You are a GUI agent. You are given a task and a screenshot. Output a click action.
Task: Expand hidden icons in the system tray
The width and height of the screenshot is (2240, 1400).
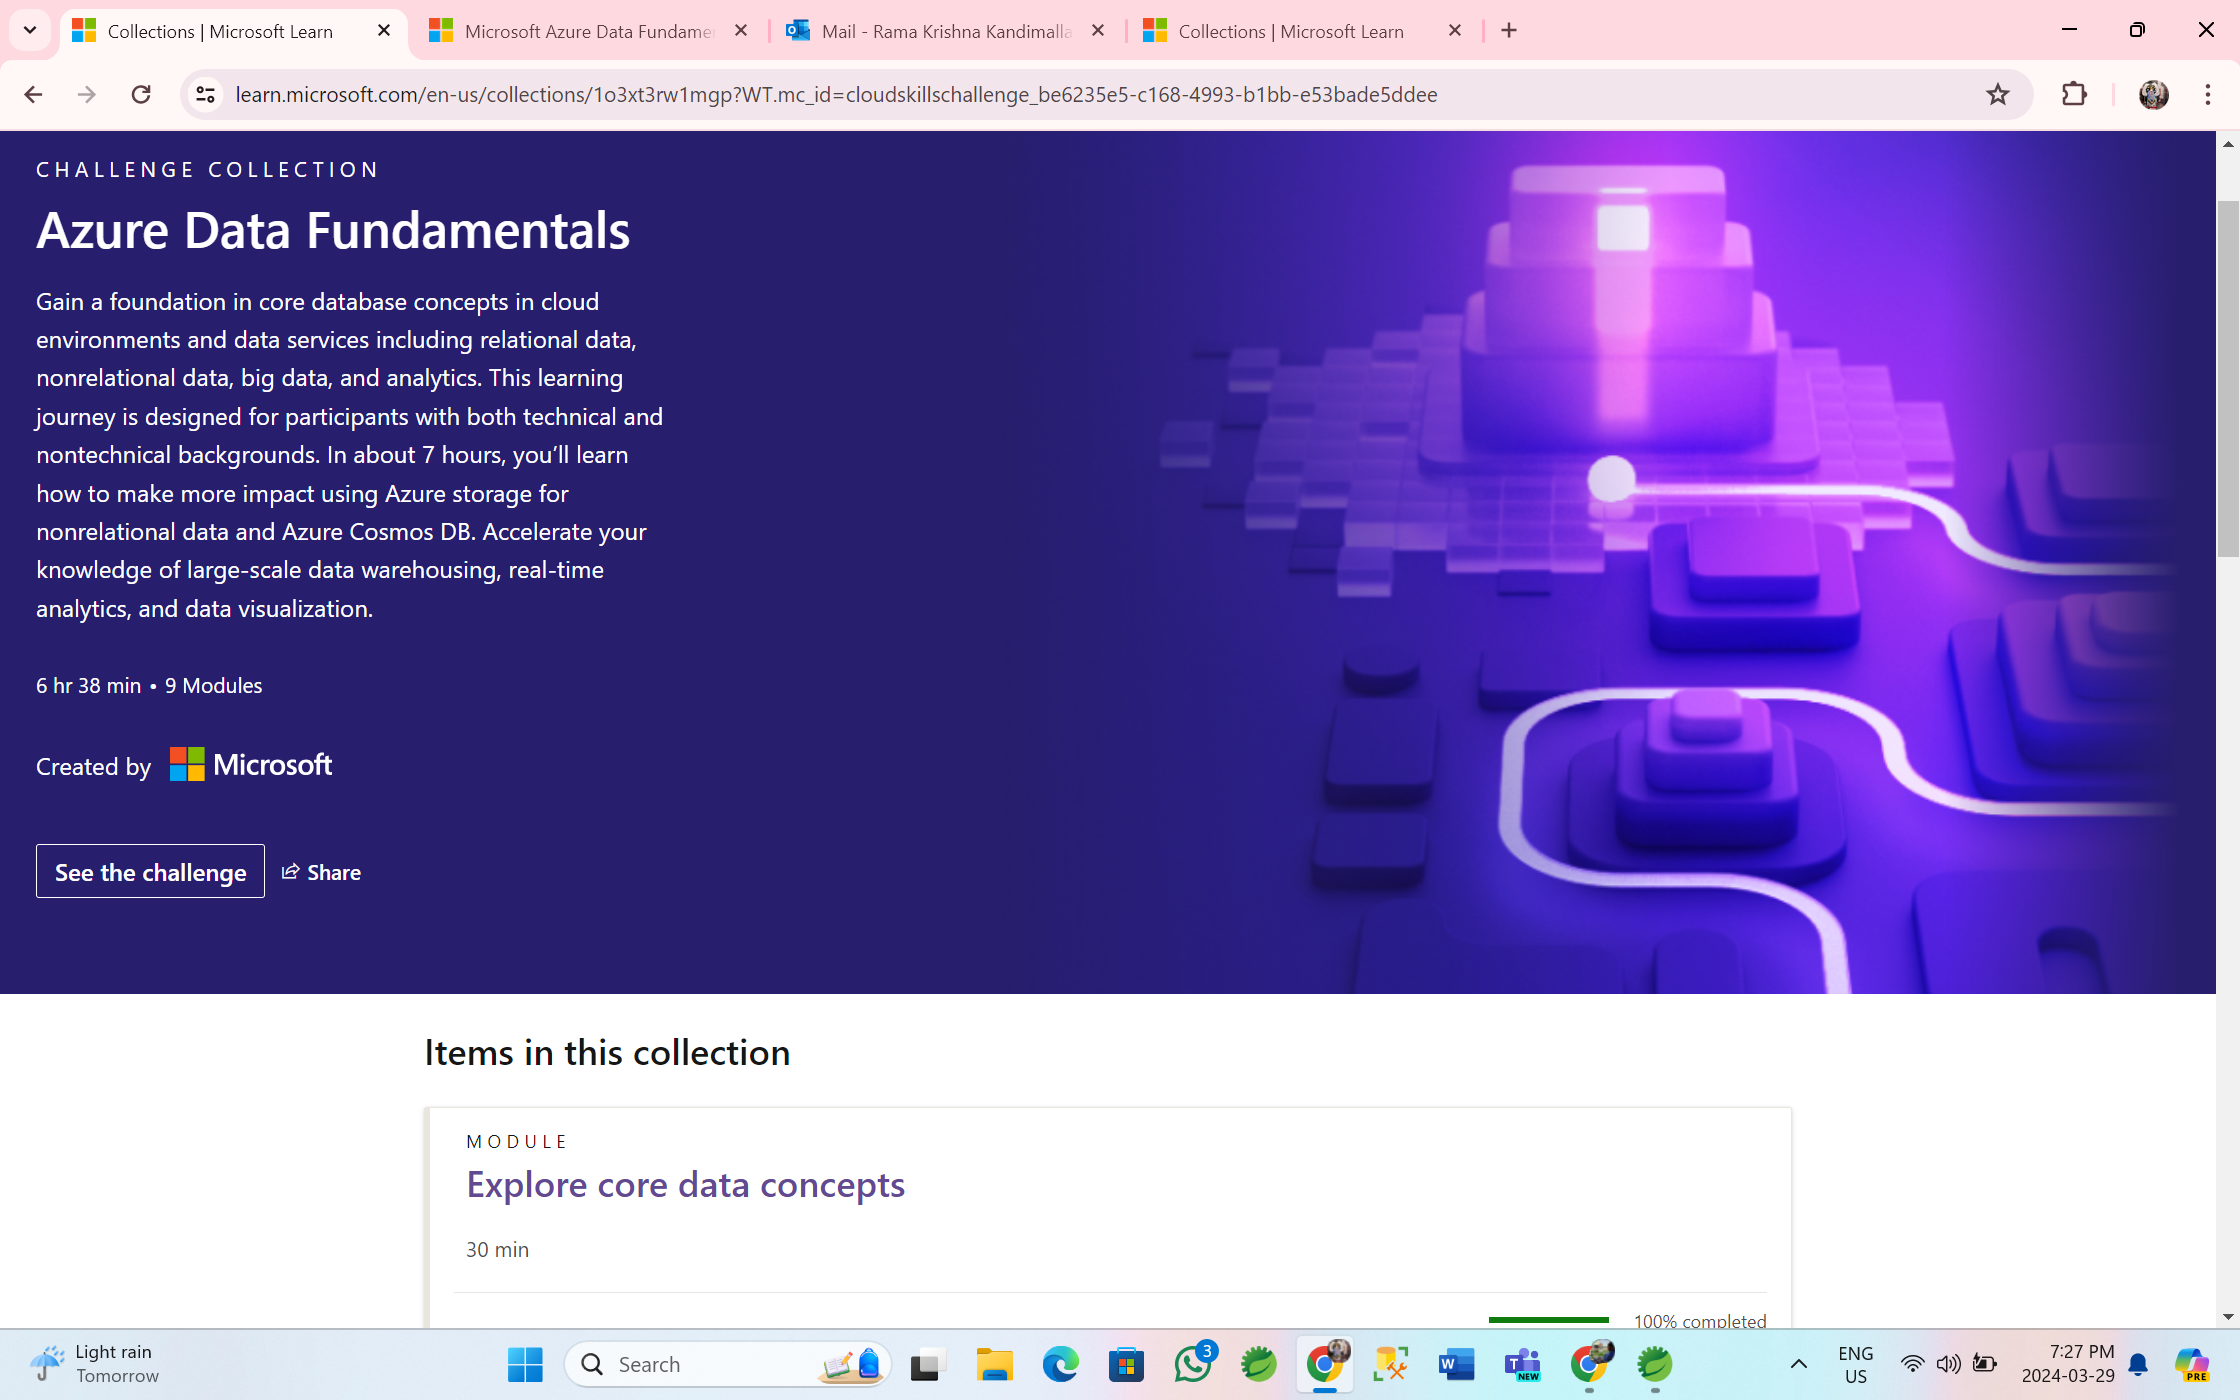point(1797,1363)
